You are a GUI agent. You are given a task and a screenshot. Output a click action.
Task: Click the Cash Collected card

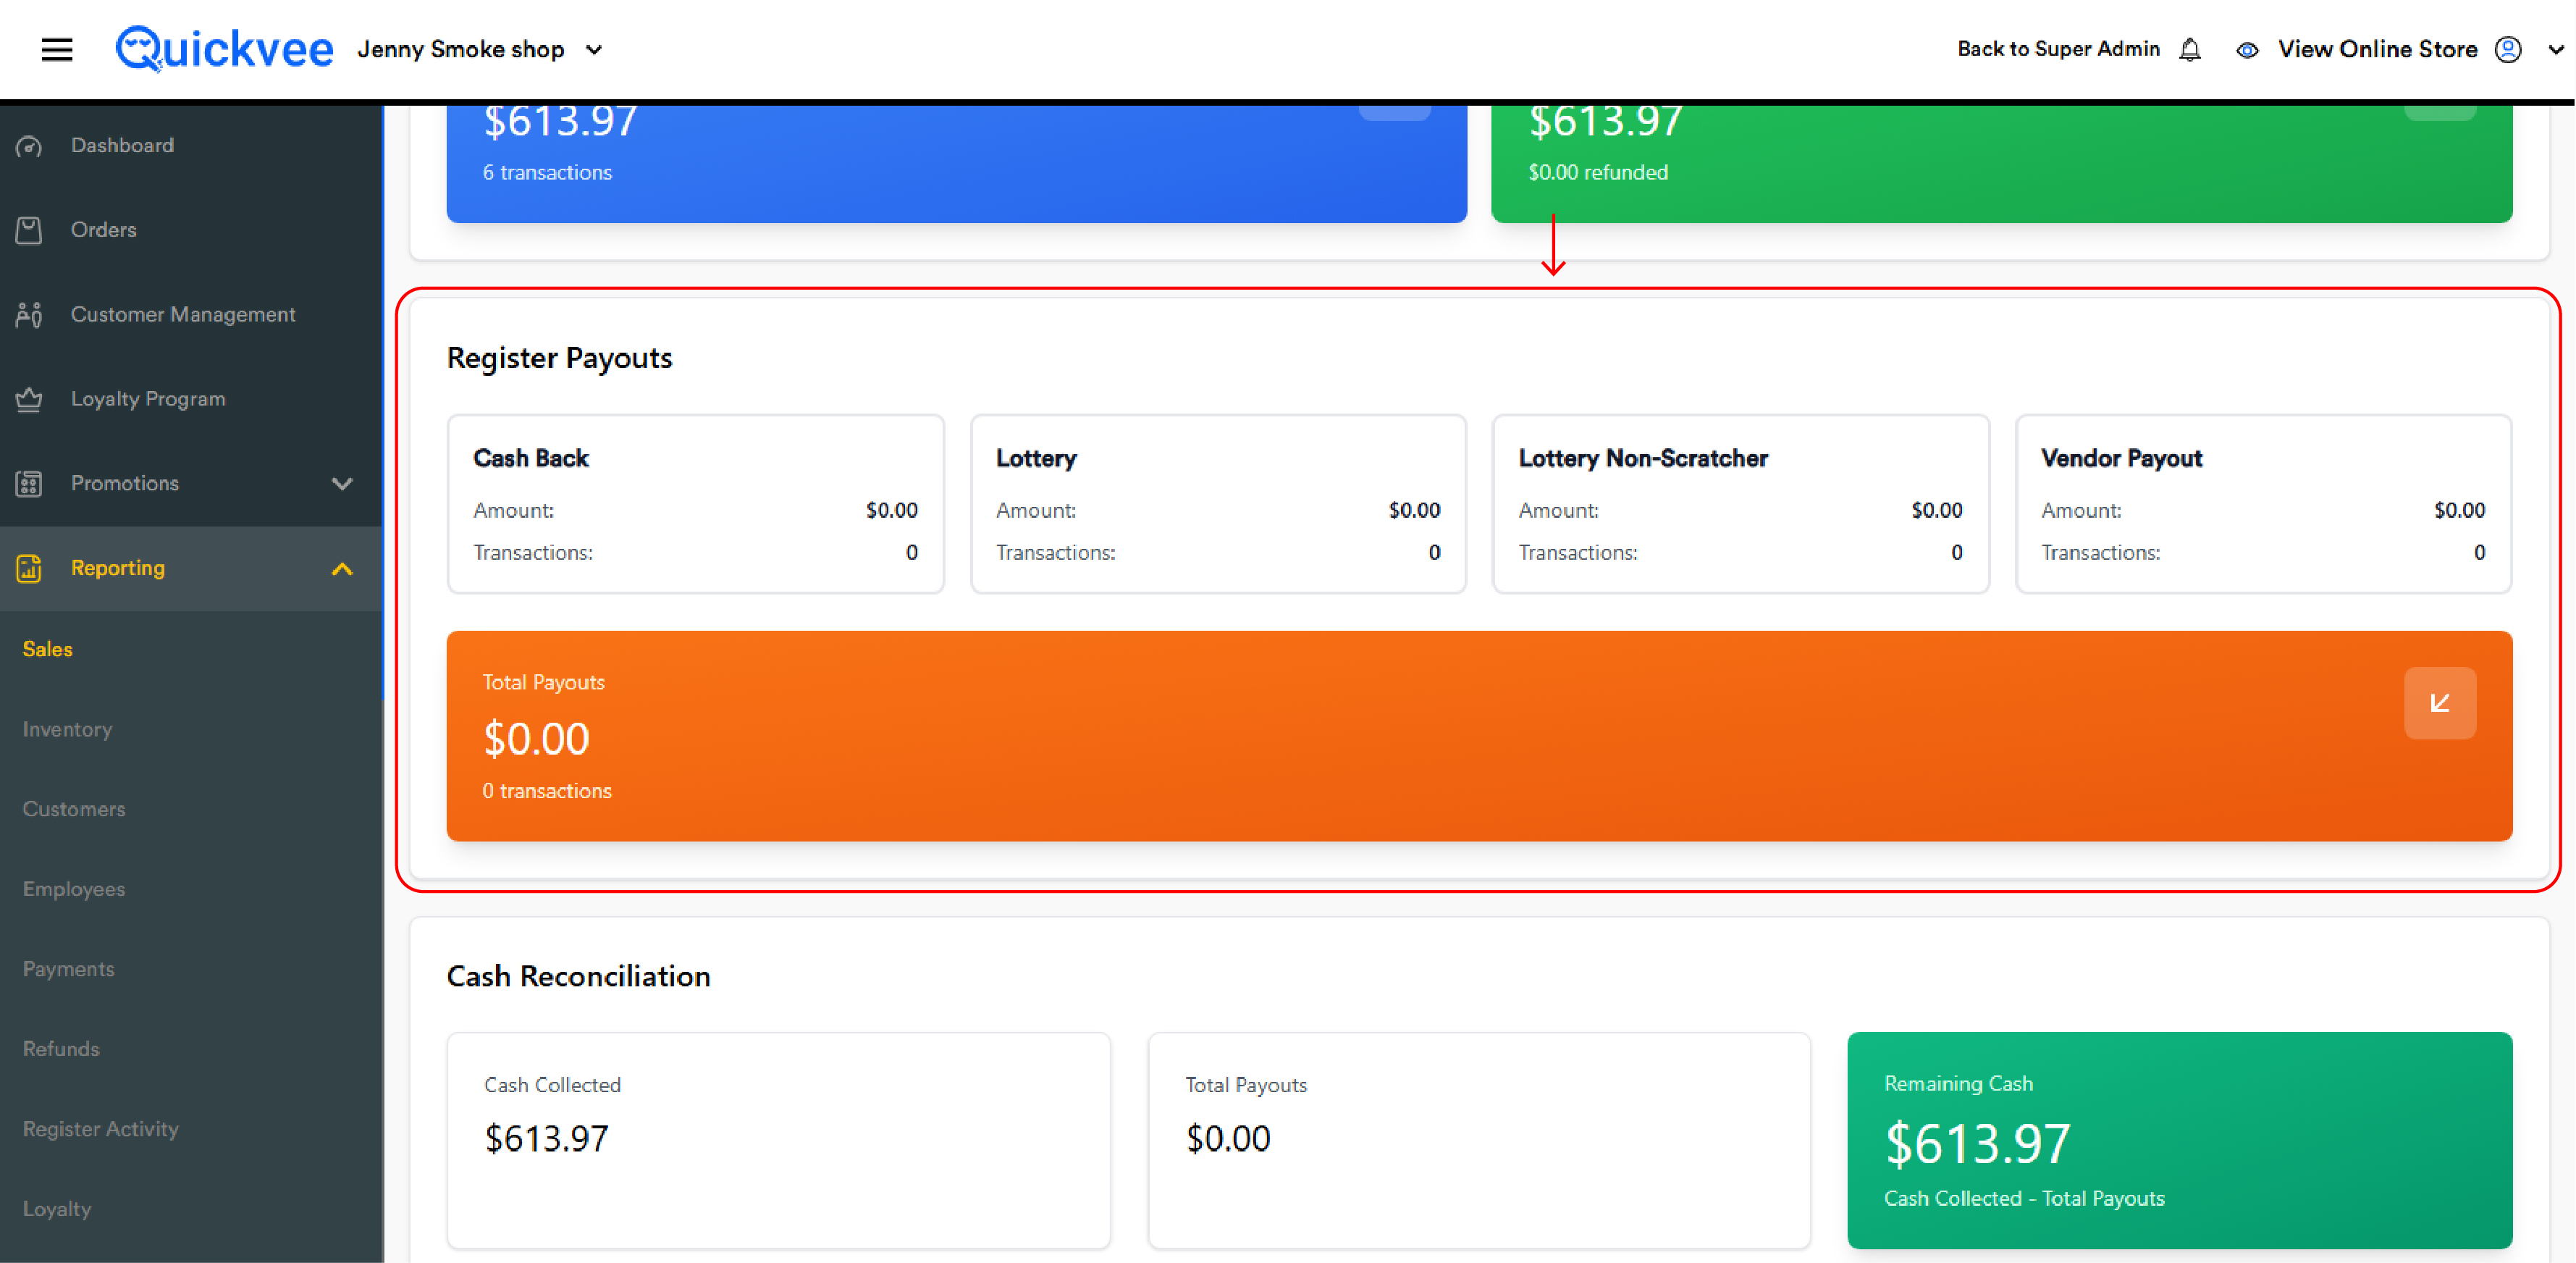tap(778, 1140)
